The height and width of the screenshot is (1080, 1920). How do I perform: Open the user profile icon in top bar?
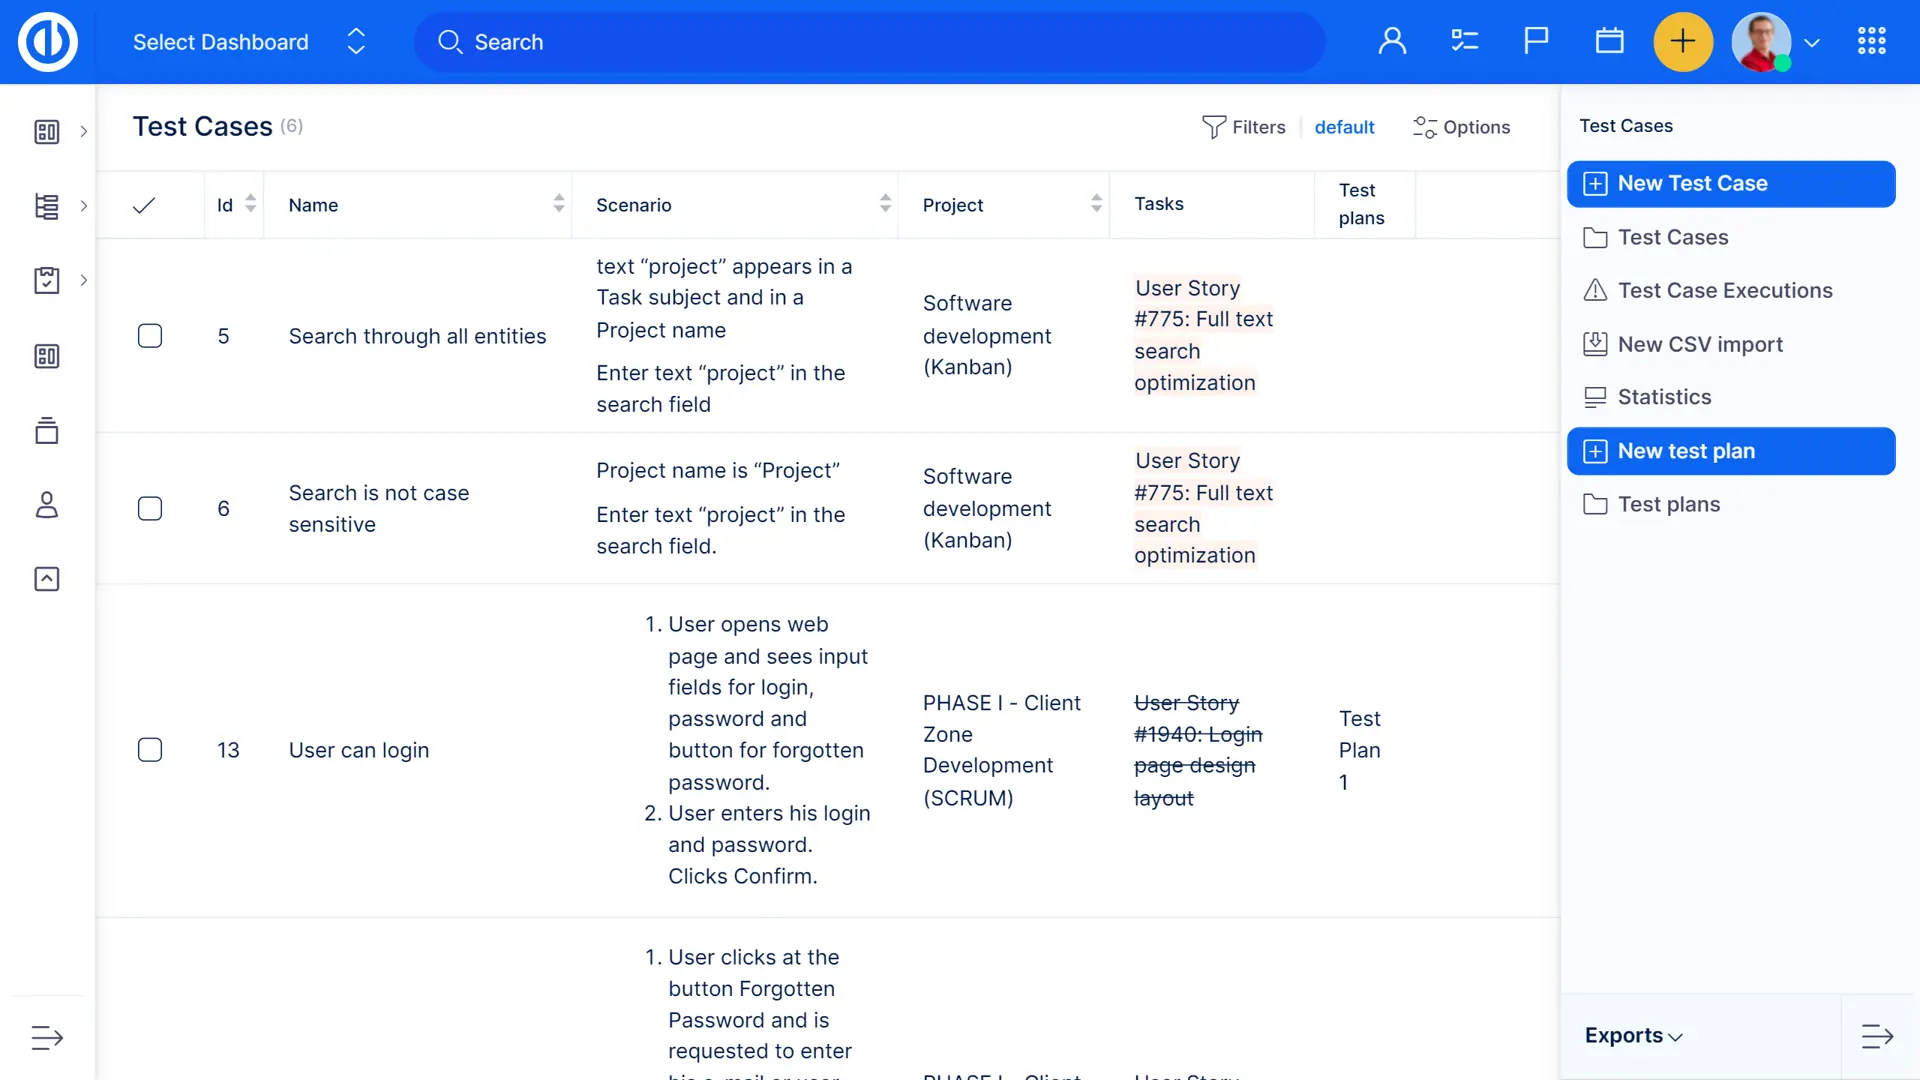pyautogui.click(x=1392, y=41)
